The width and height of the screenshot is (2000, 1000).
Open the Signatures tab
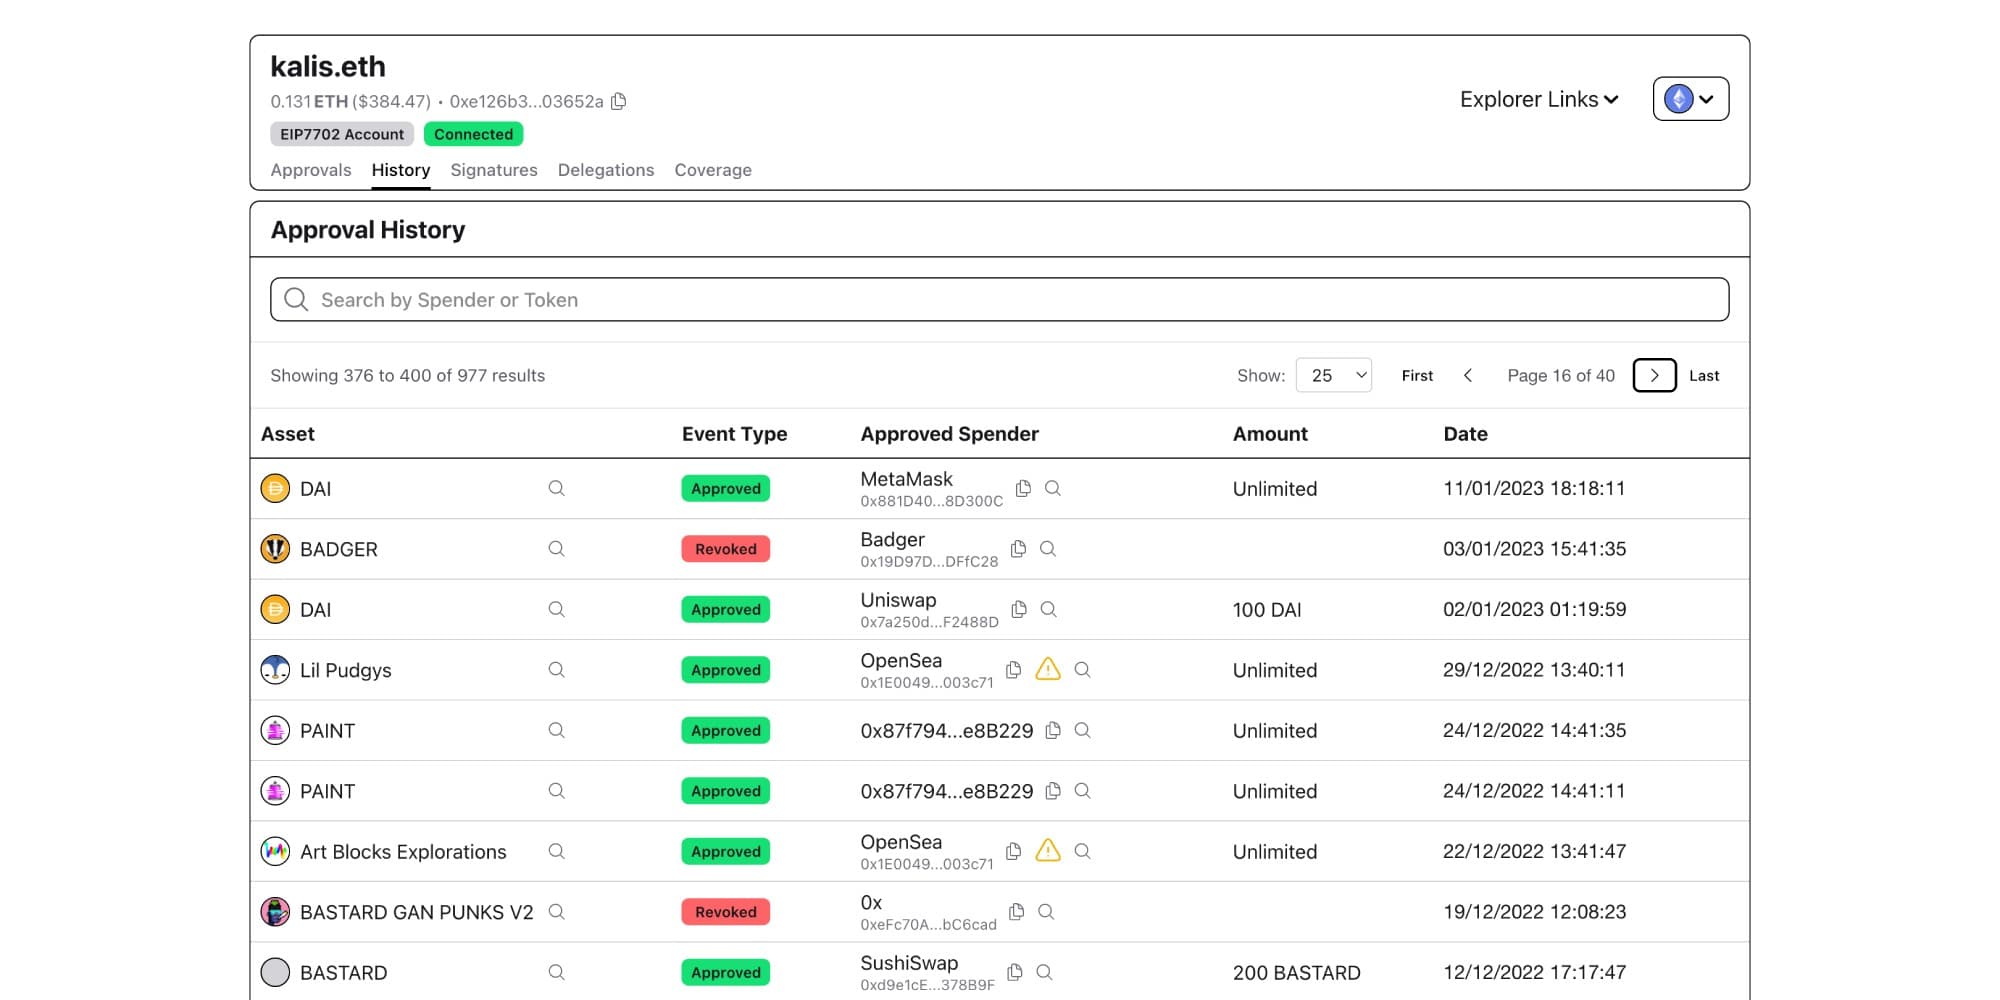(494, 170)
